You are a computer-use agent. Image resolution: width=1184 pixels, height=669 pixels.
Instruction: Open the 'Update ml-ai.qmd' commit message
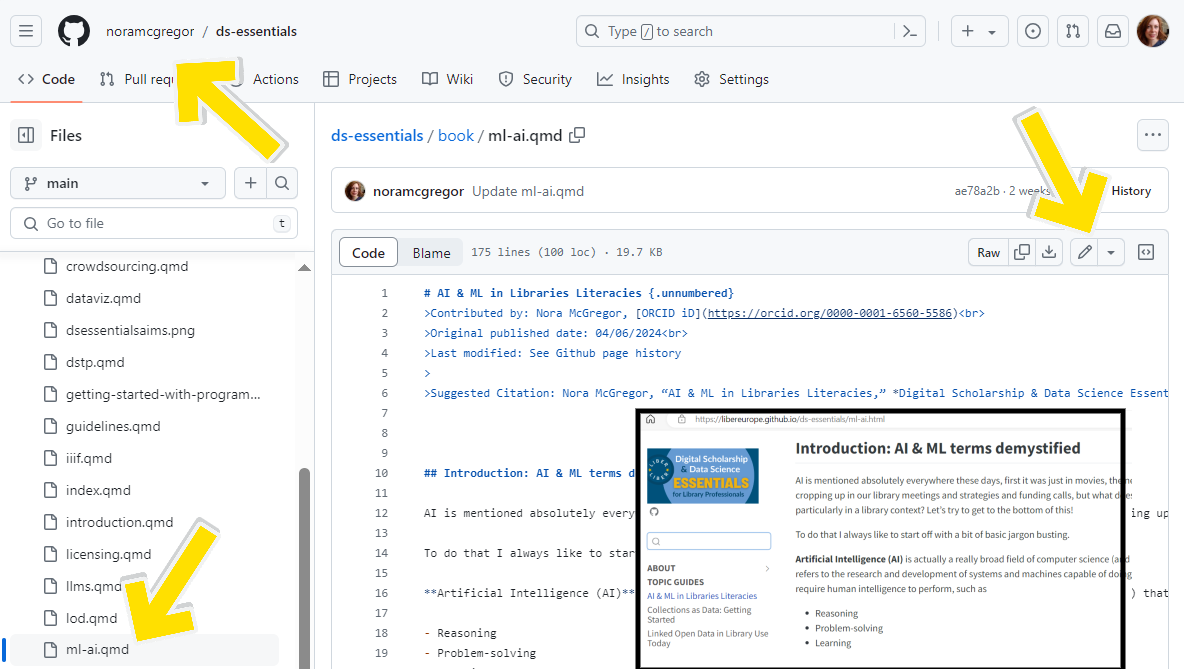pos(528,191)
